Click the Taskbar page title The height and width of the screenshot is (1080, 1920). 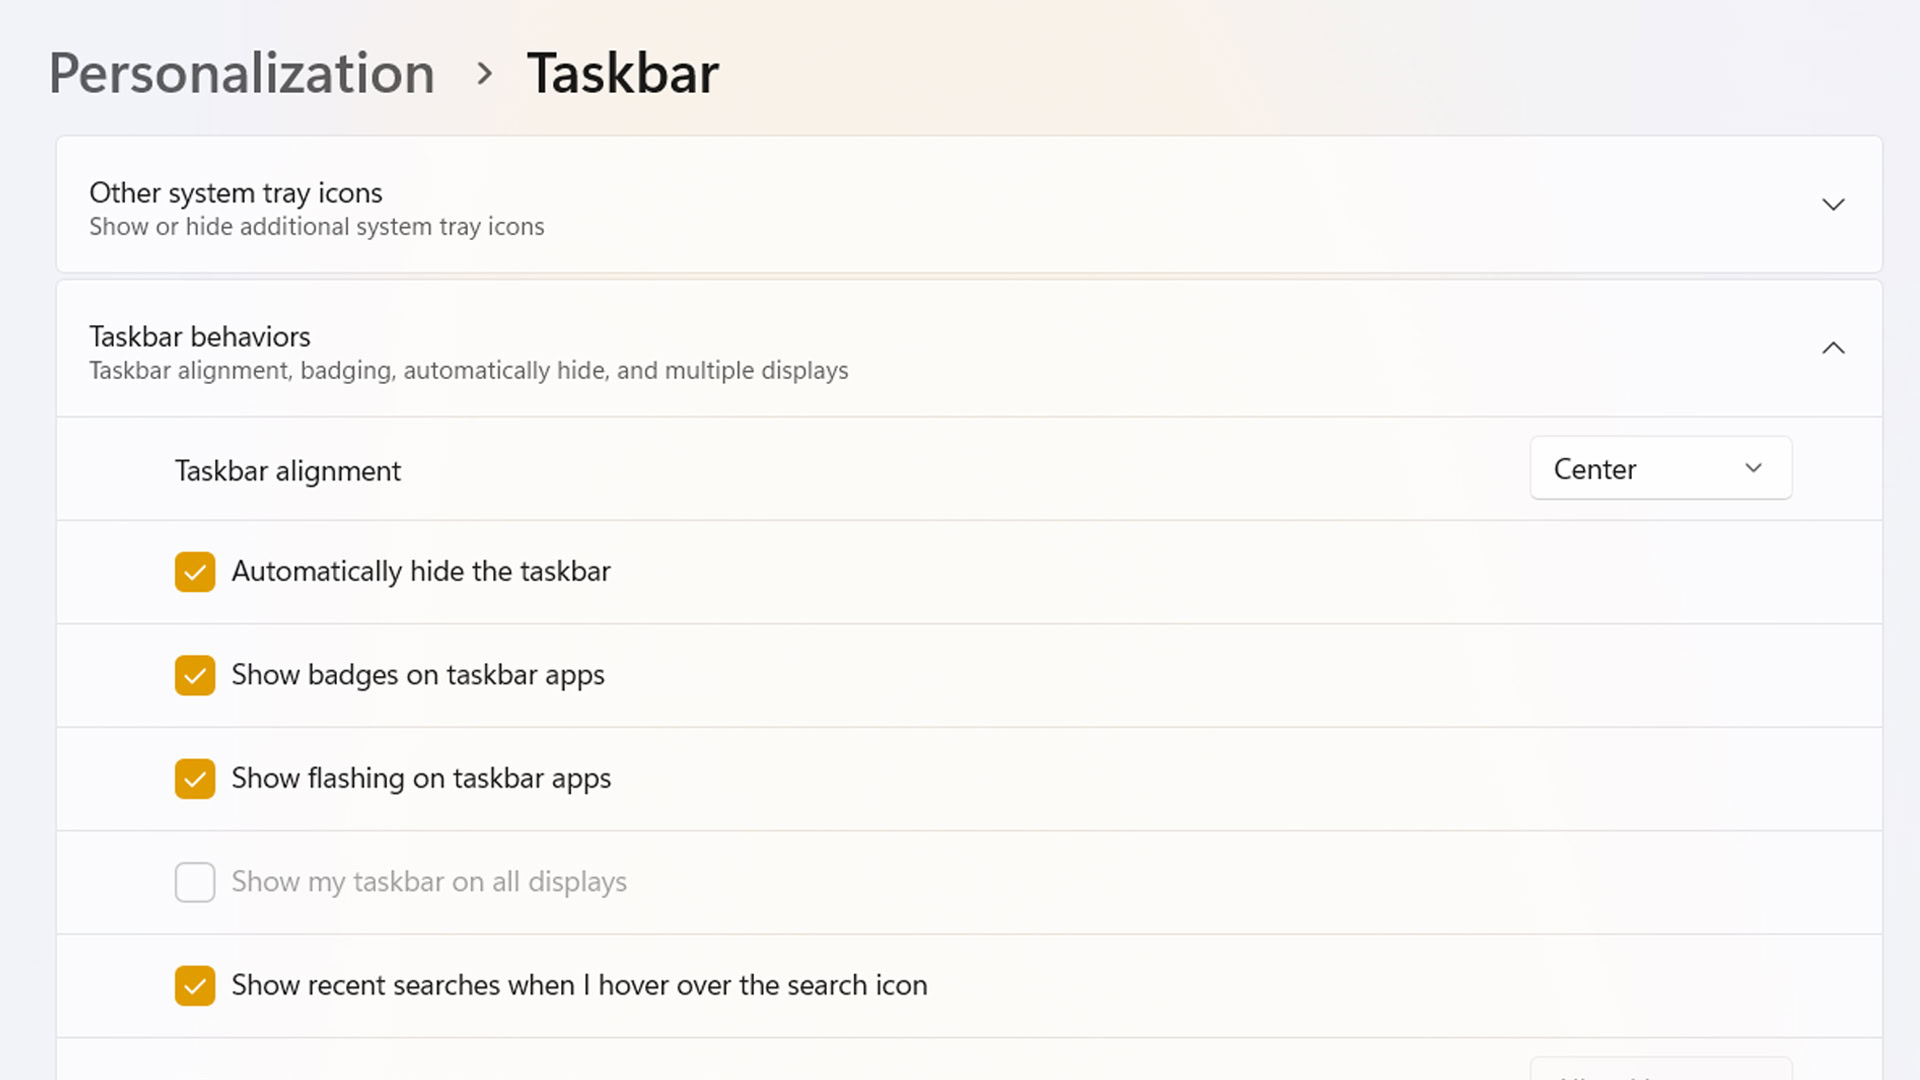point(622,74)
